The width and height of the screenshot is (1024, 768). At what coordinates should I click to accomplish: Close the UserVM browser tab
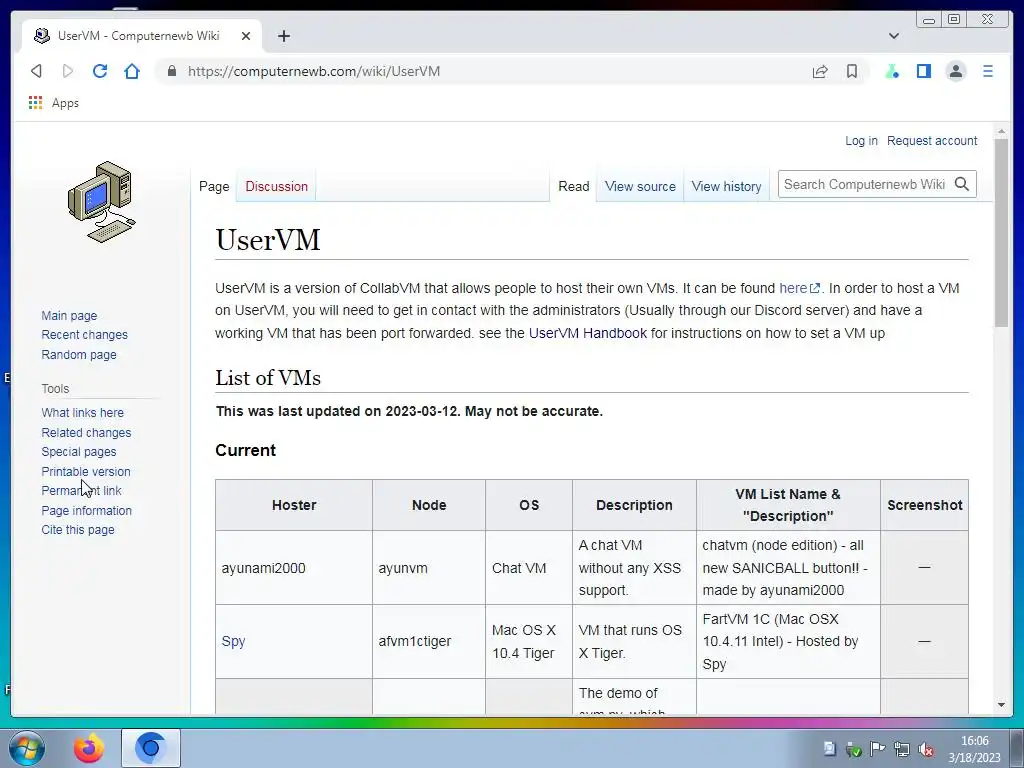246,36
